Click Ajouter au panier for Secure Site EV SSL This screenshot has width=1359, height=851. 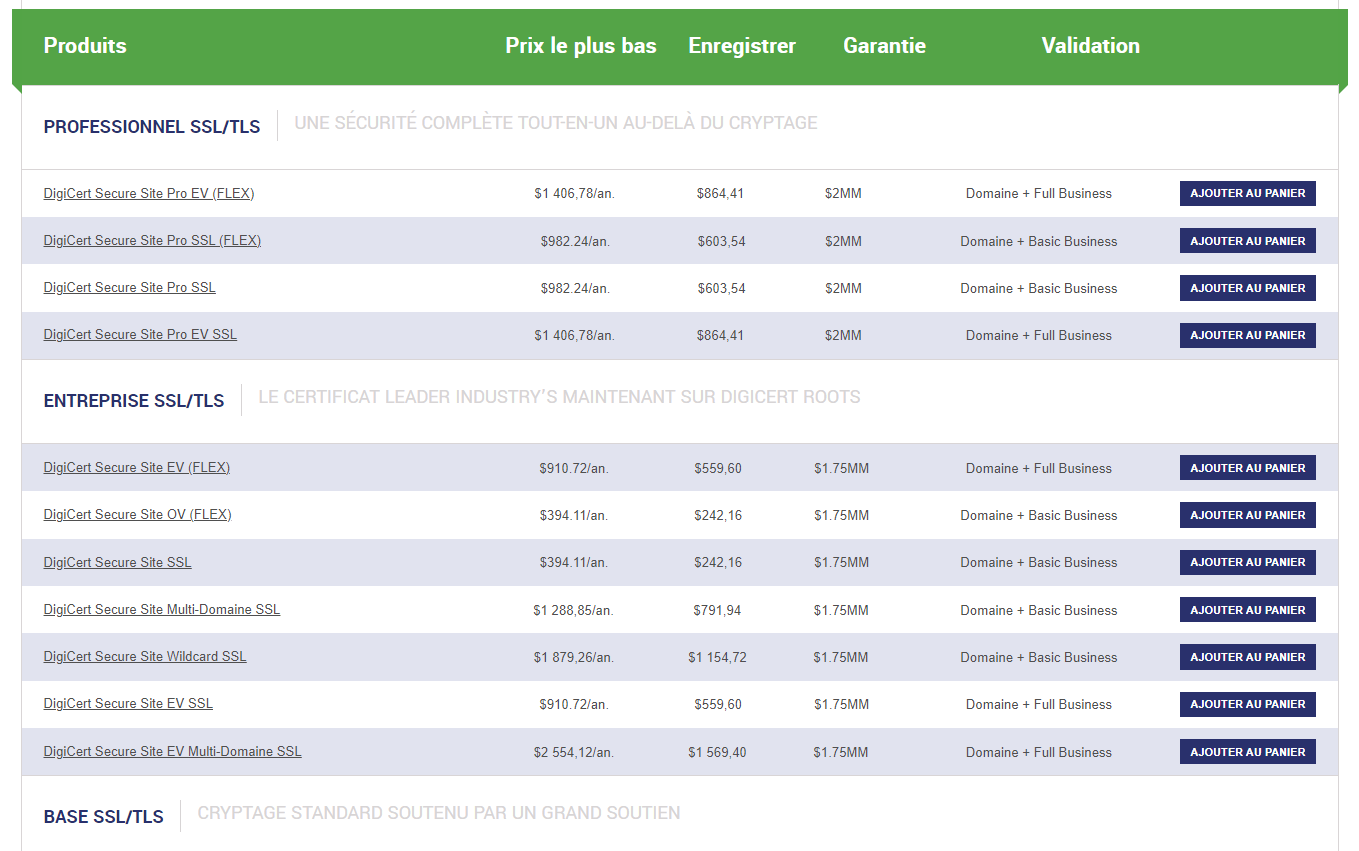(x=1248, y=704)
